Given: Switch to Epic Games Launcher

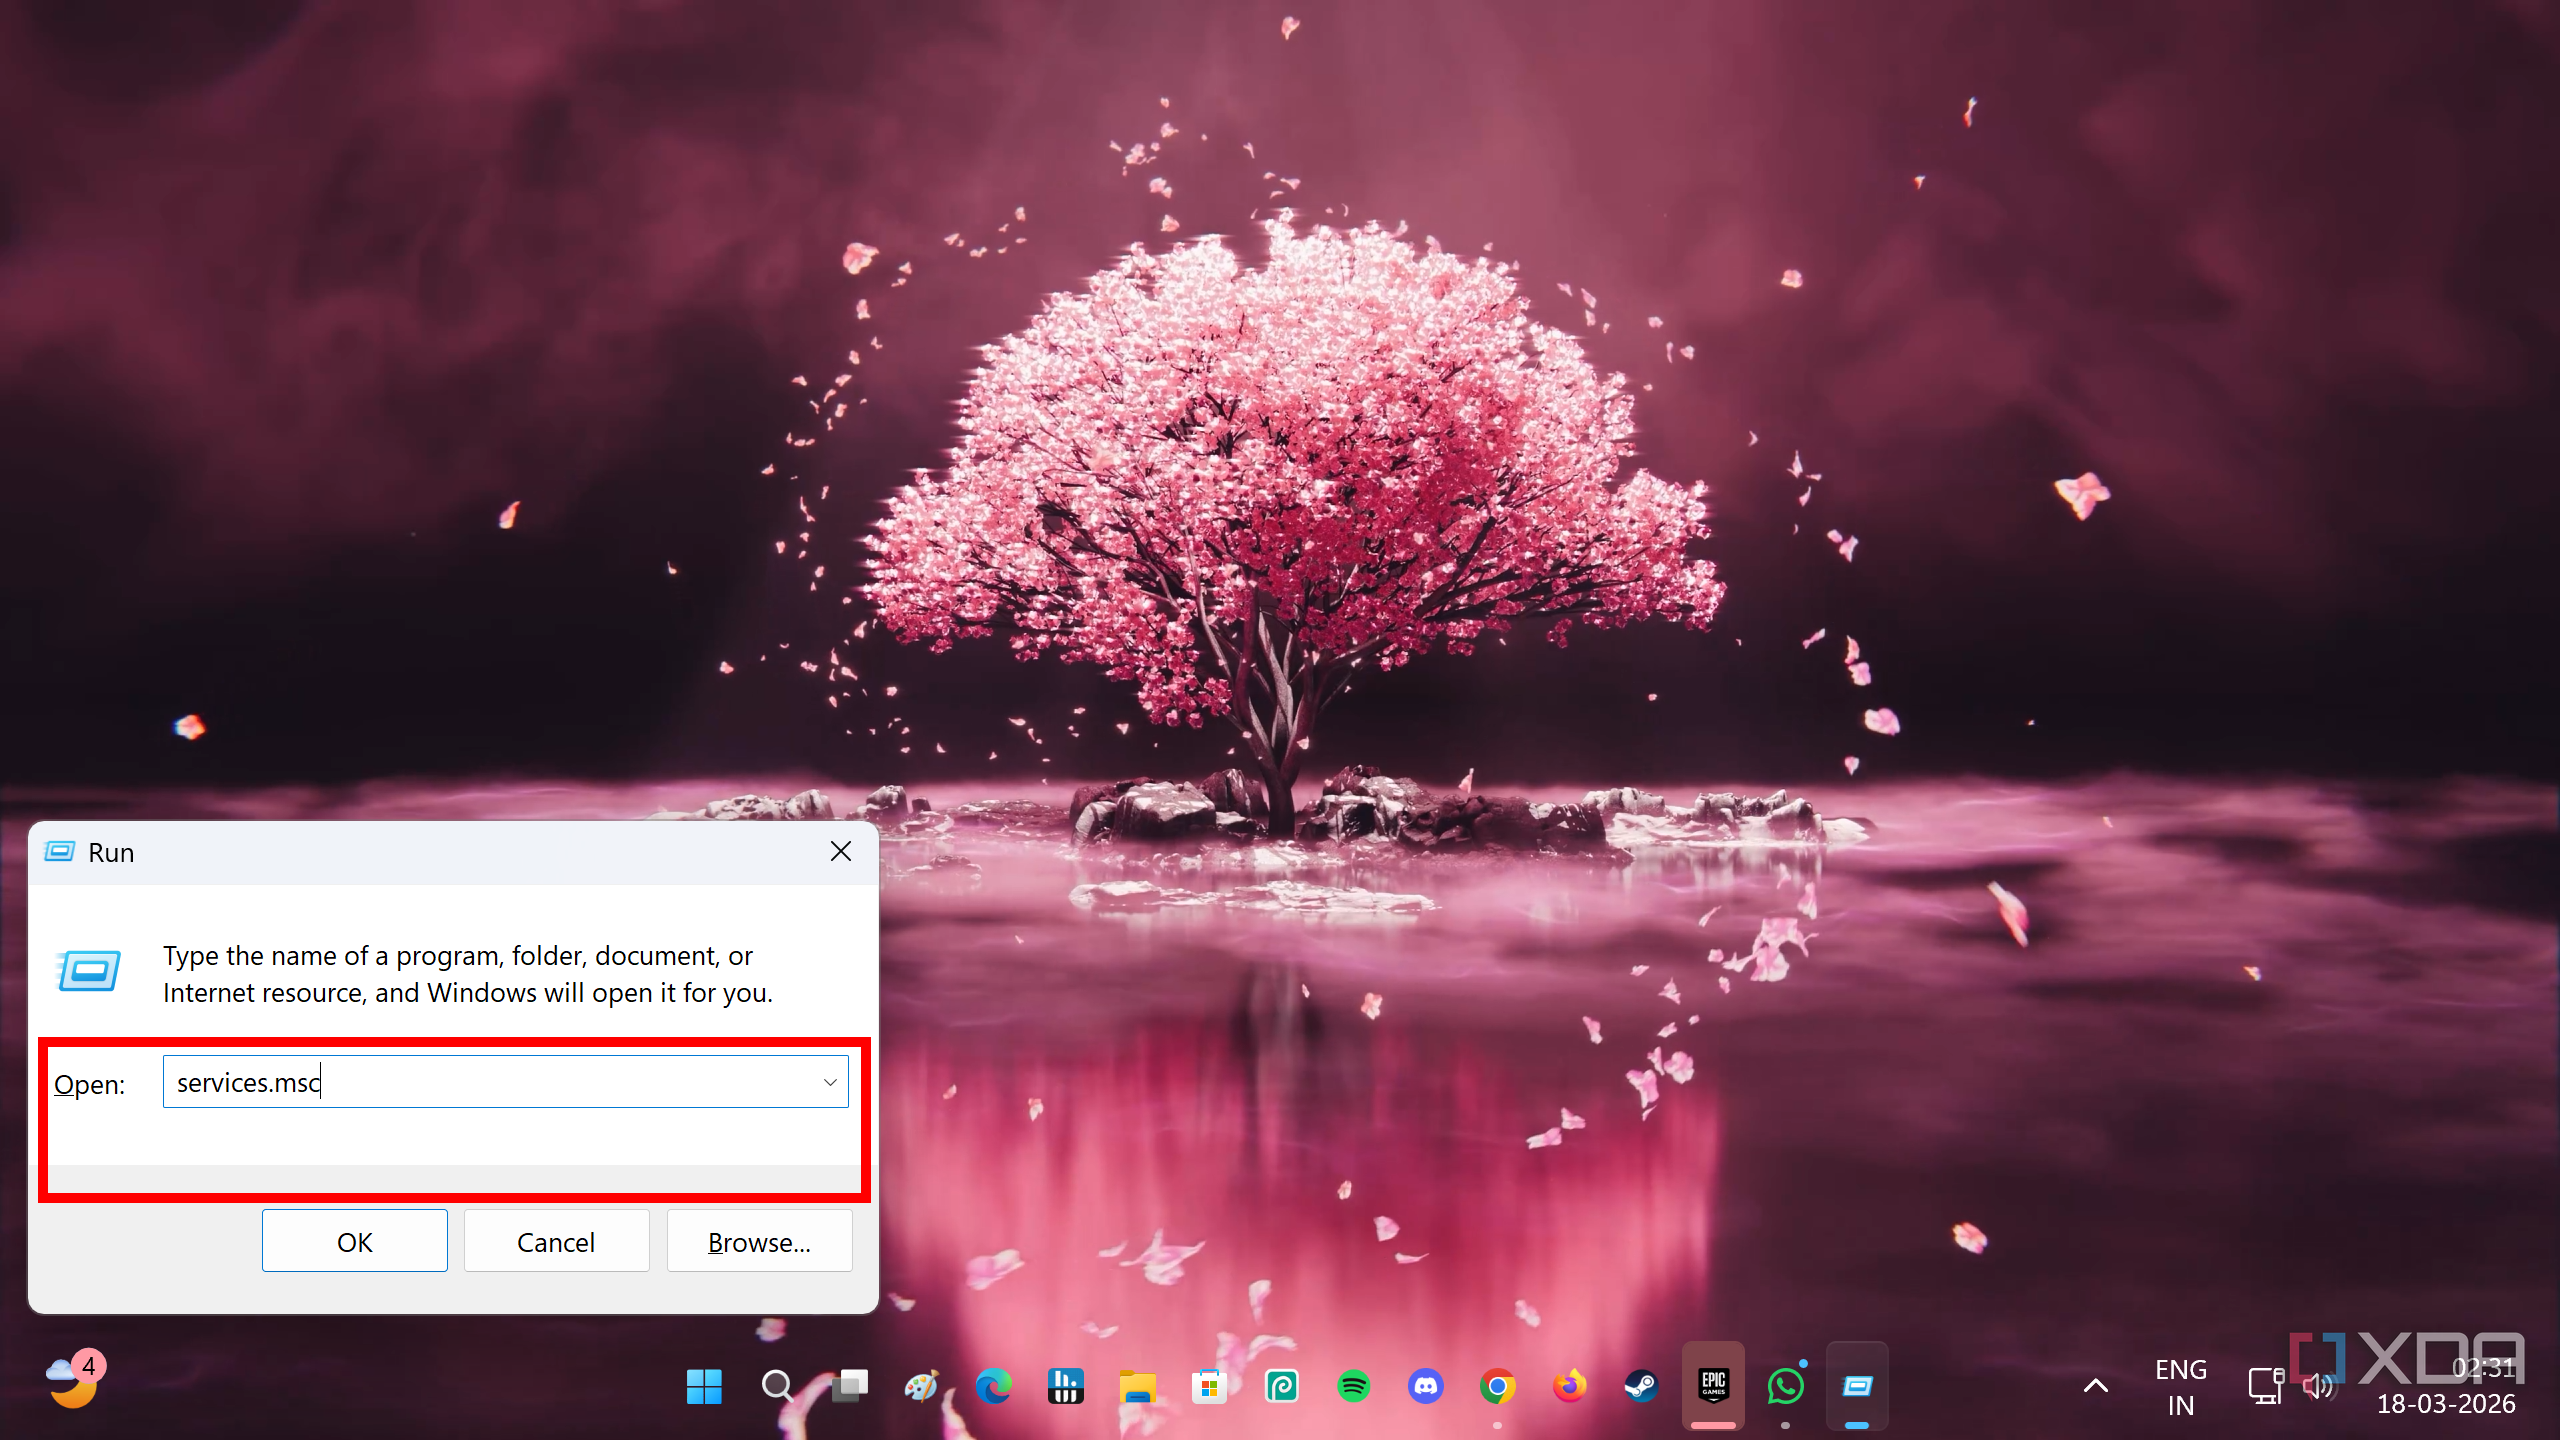Looking at the screenshot, I should [1713, 1386].
